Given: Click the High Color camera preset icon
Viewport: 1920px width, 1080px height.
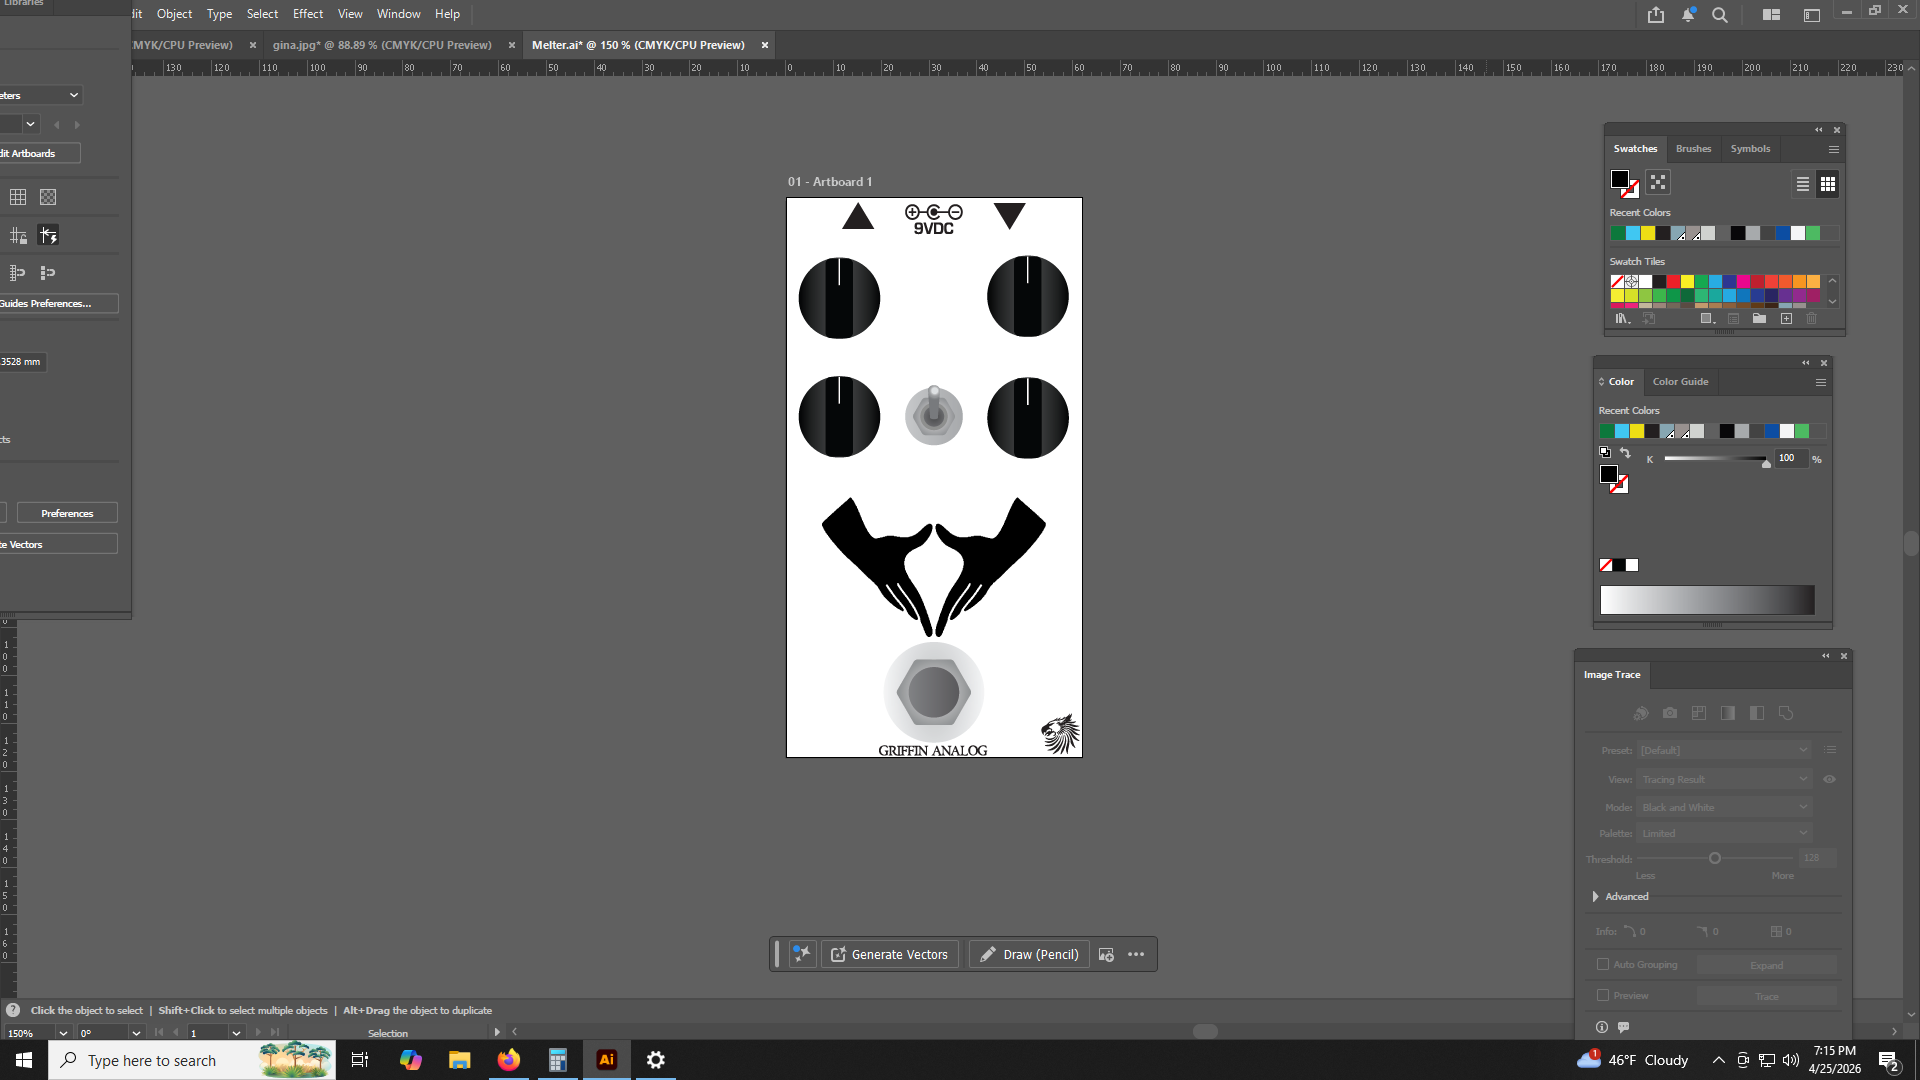Looking at the screenshot, I should coord(1670,713).
